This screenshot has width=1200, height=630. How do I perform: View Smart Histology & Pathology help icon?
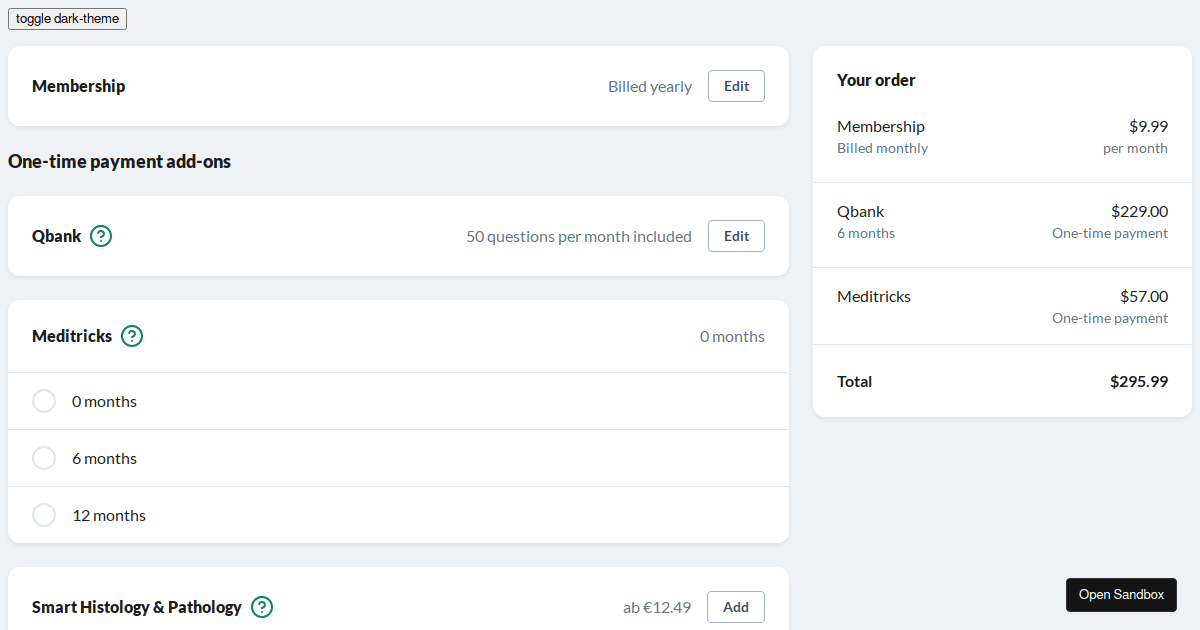tap(262, 607)
